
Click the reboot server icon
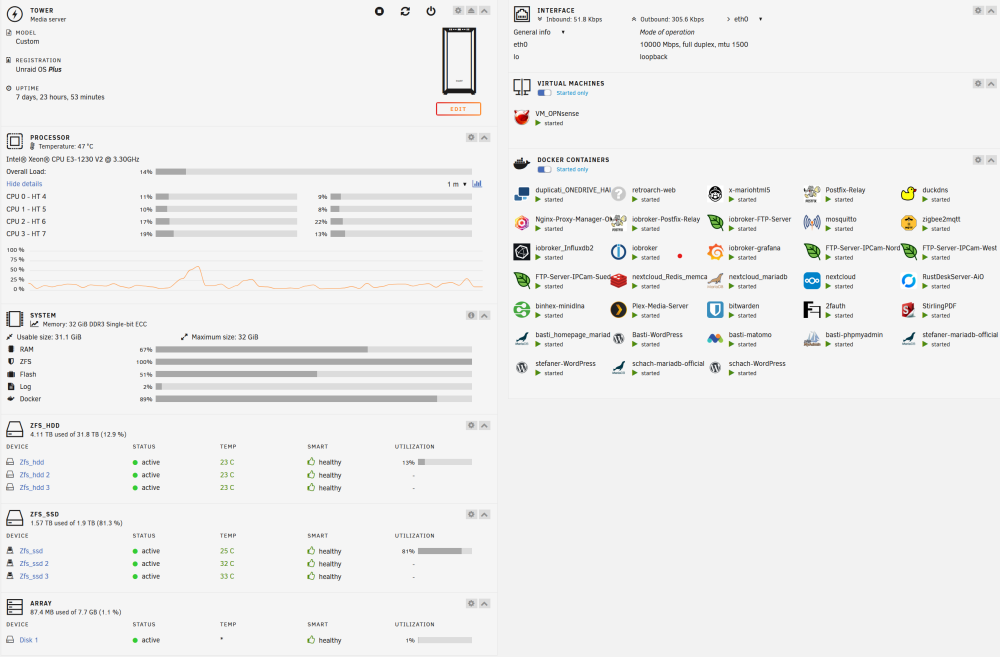(x=405, y=11)
